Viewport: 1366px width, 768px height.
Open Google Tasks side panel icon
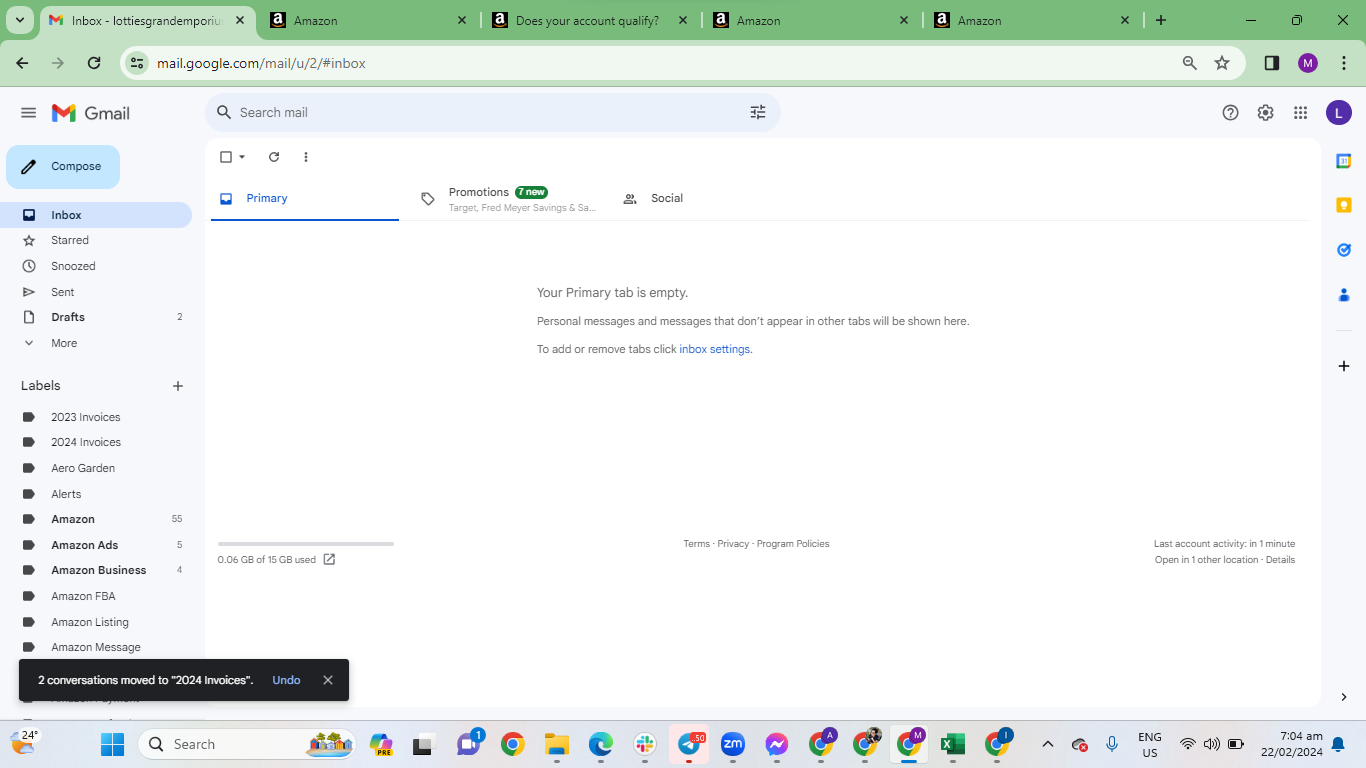pos(1344,250)
